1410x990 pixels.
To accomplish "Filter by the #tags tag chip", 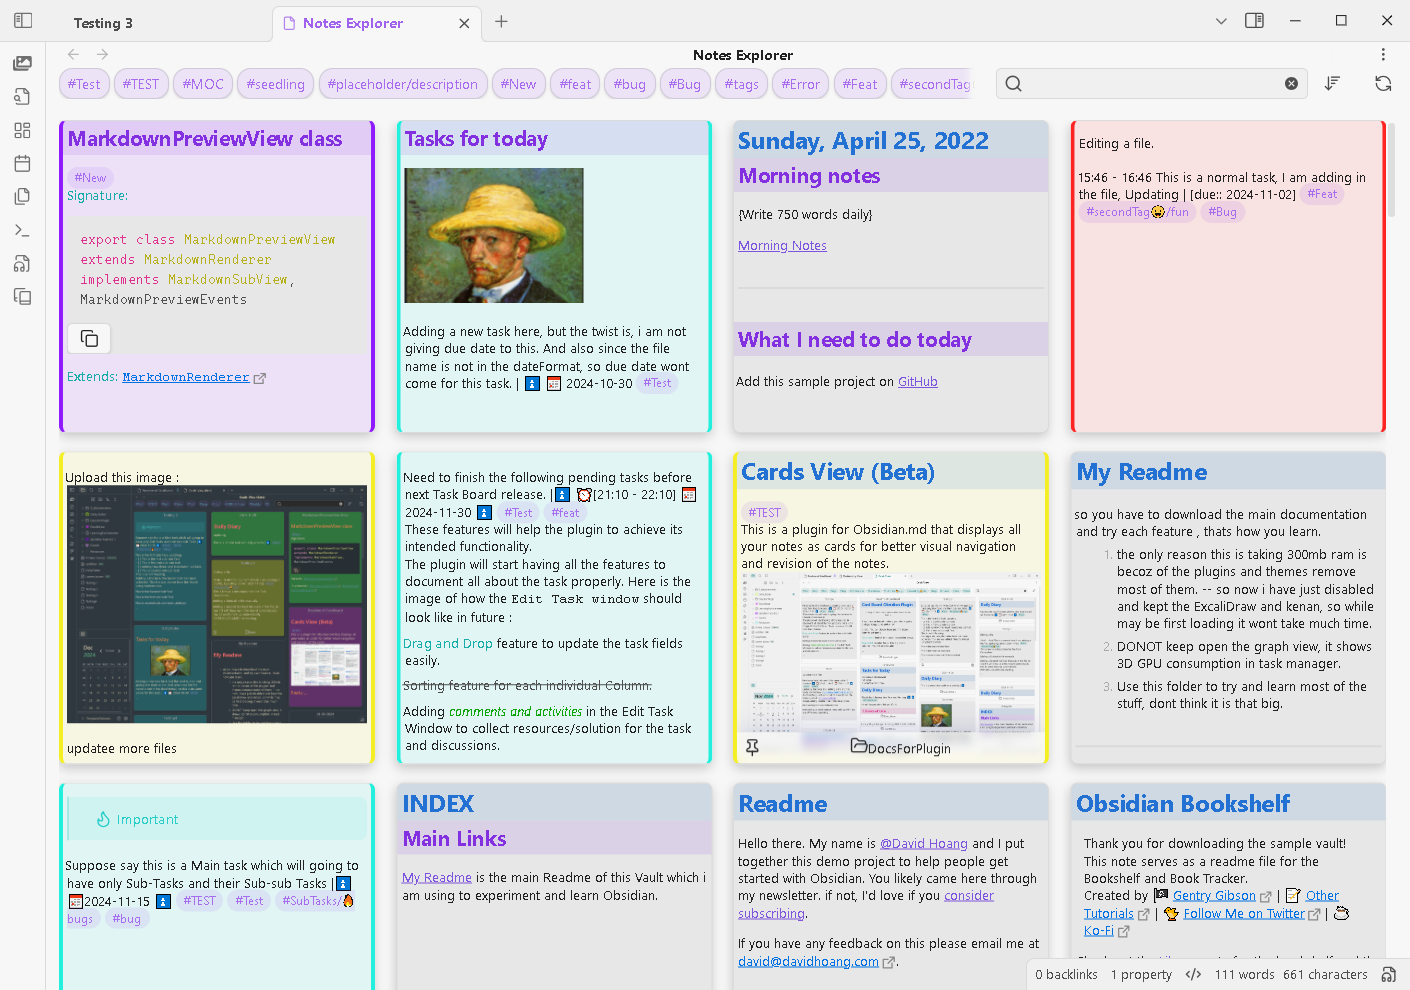I will [742, 84].
